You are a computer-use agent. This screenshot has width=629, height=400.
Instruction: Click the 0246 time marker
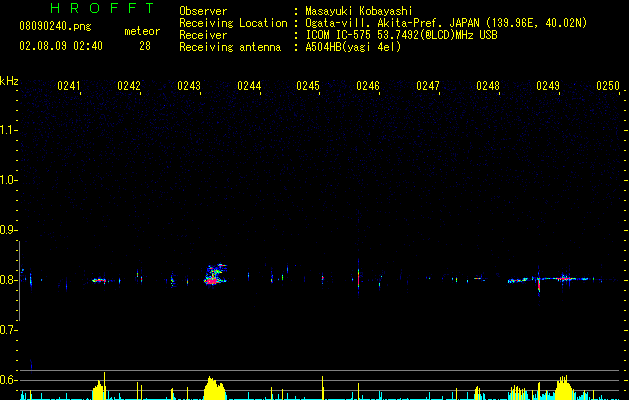point(368,86)
